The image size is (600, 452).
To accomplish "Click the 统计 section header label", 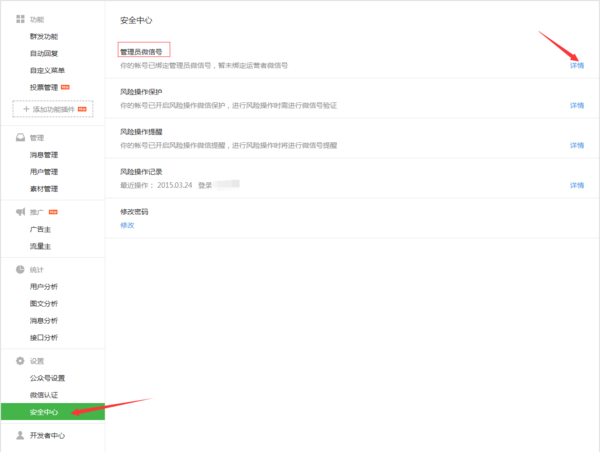I will pyautogui.click(x=37, y=270).
